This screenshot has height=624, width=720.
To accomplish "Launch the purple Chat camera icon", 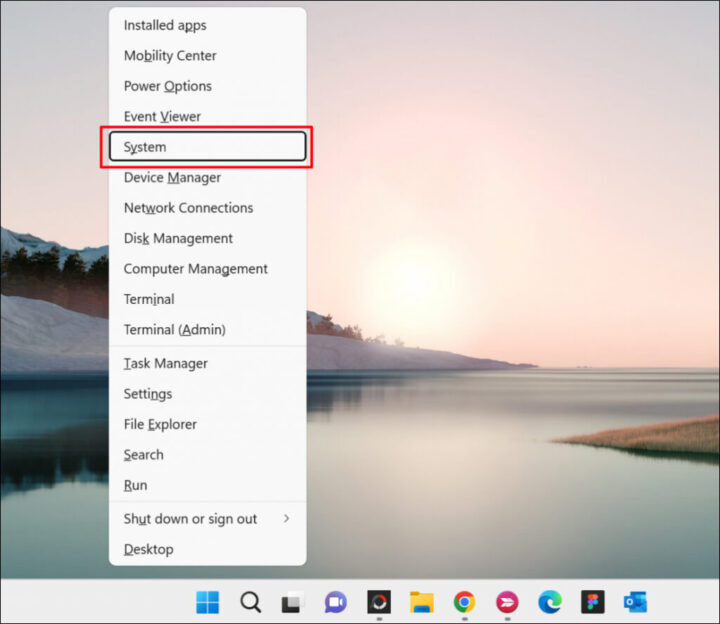I will click(x=336, y=602).
